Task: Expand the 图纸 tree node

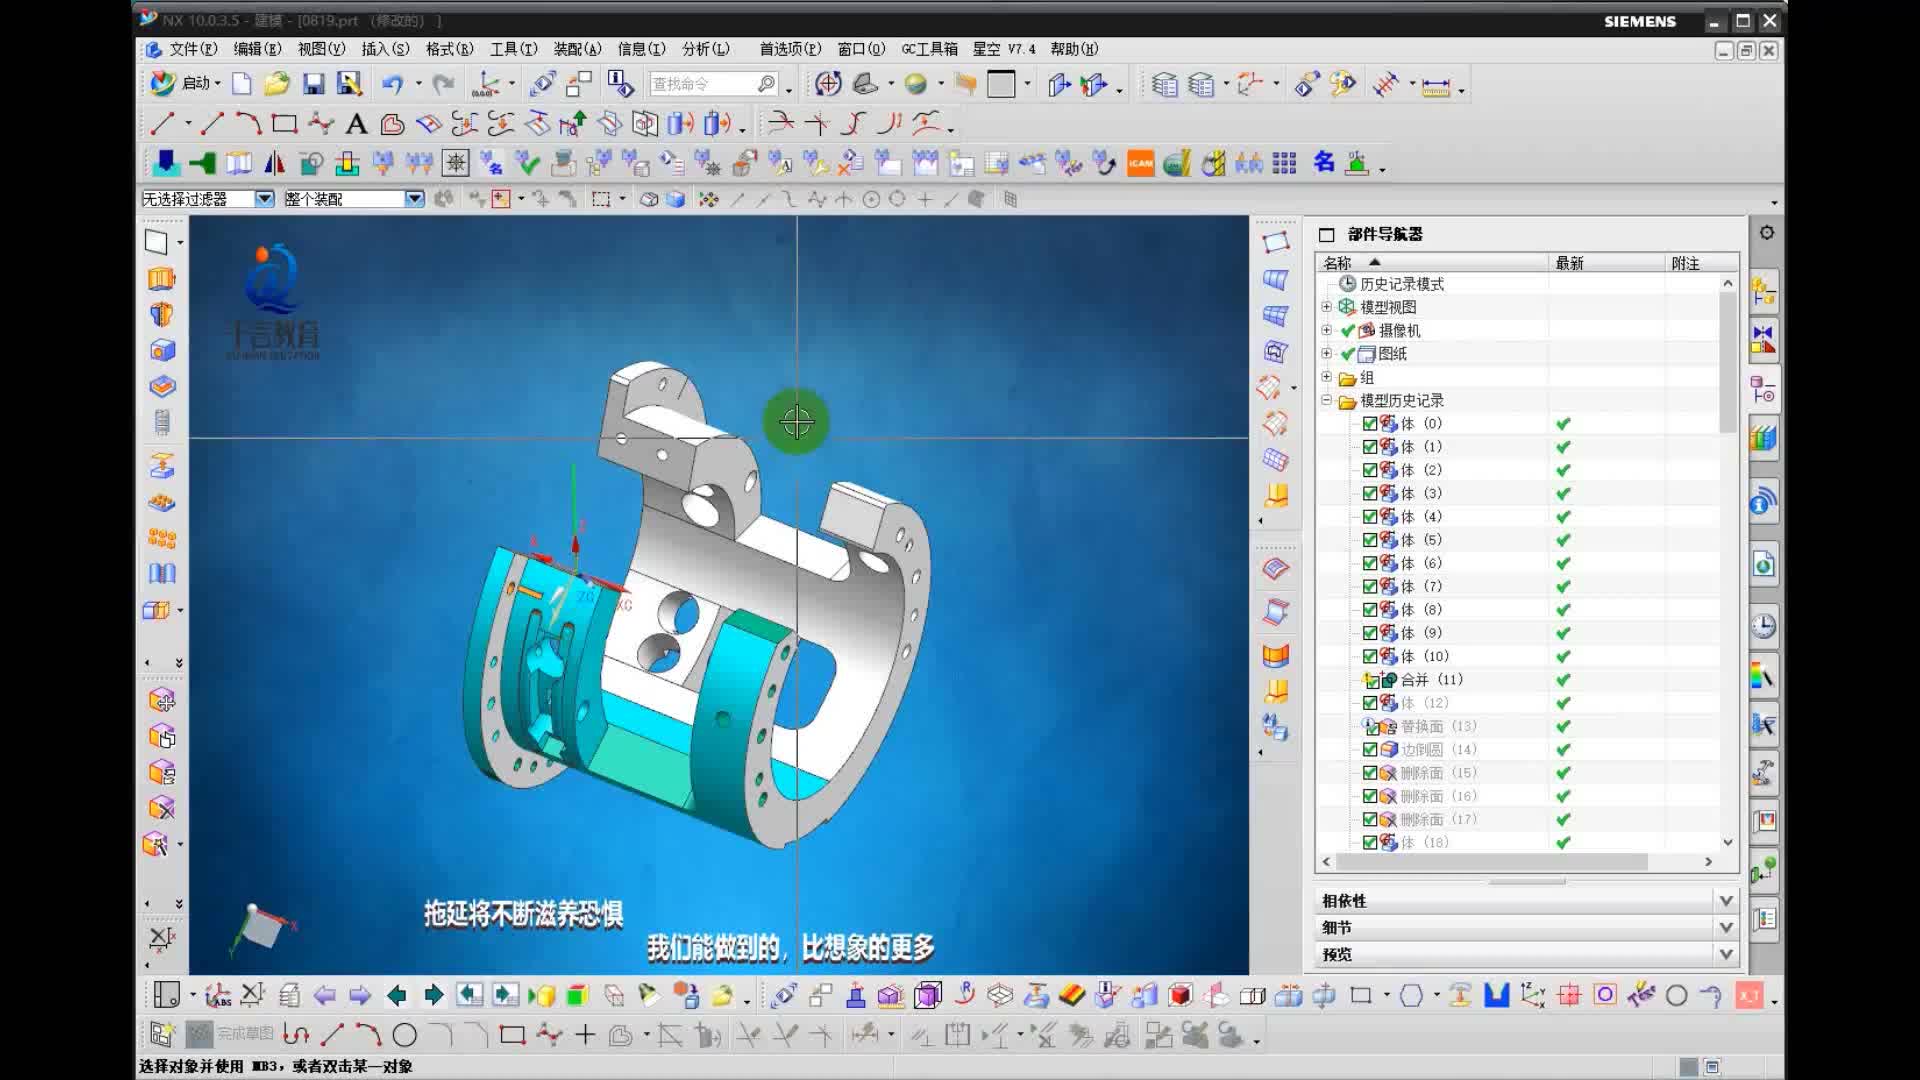Action: [1326, 353]
